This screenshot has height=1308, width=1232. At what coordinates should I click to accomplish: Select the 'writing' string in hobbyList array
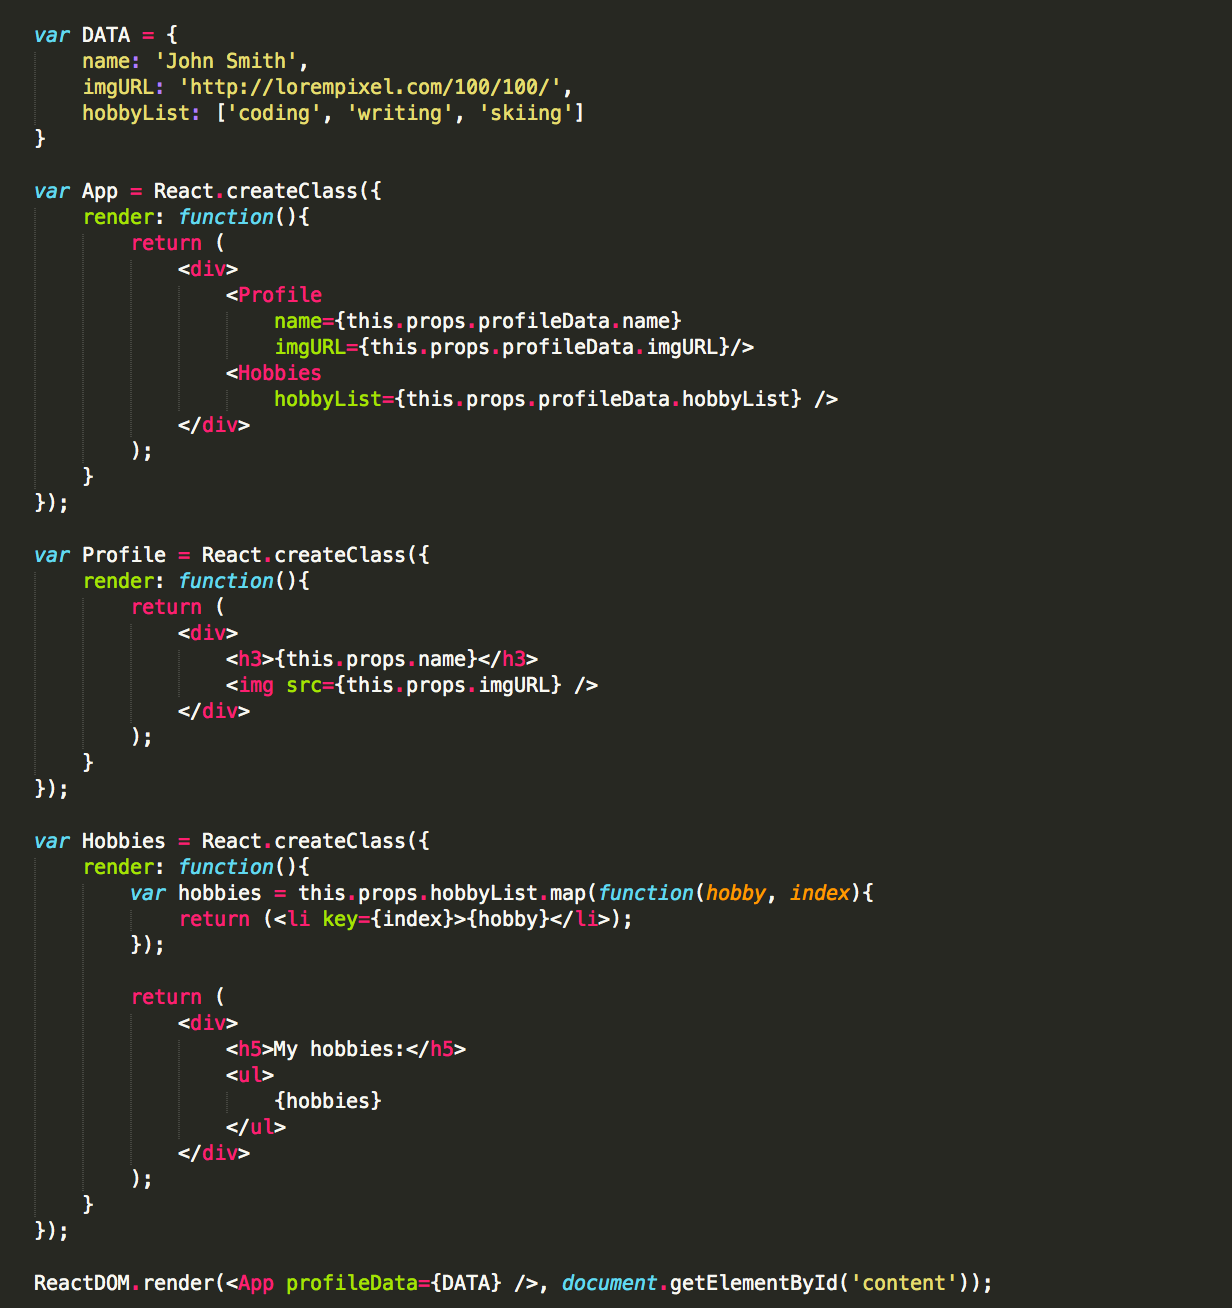(x=399, y=113)
